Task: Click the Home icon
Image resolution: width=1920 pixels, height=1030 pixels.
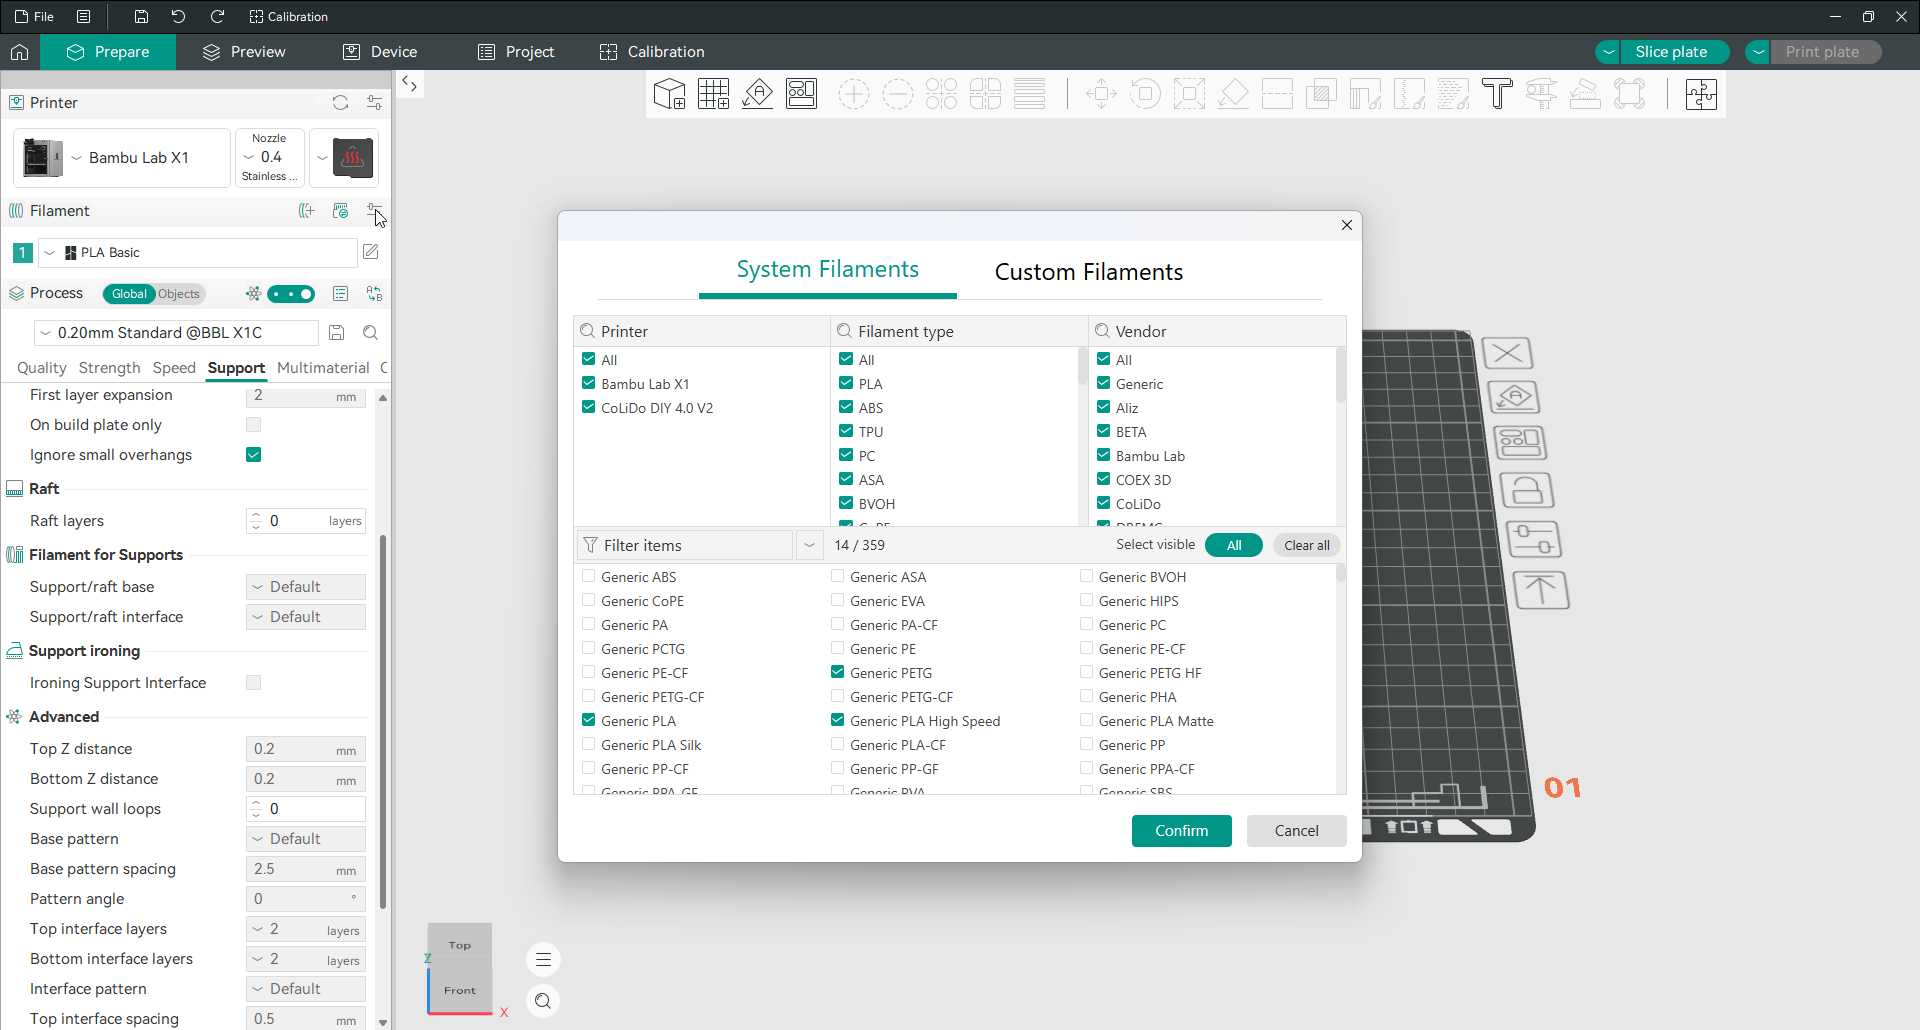Action: click(20, 52)
